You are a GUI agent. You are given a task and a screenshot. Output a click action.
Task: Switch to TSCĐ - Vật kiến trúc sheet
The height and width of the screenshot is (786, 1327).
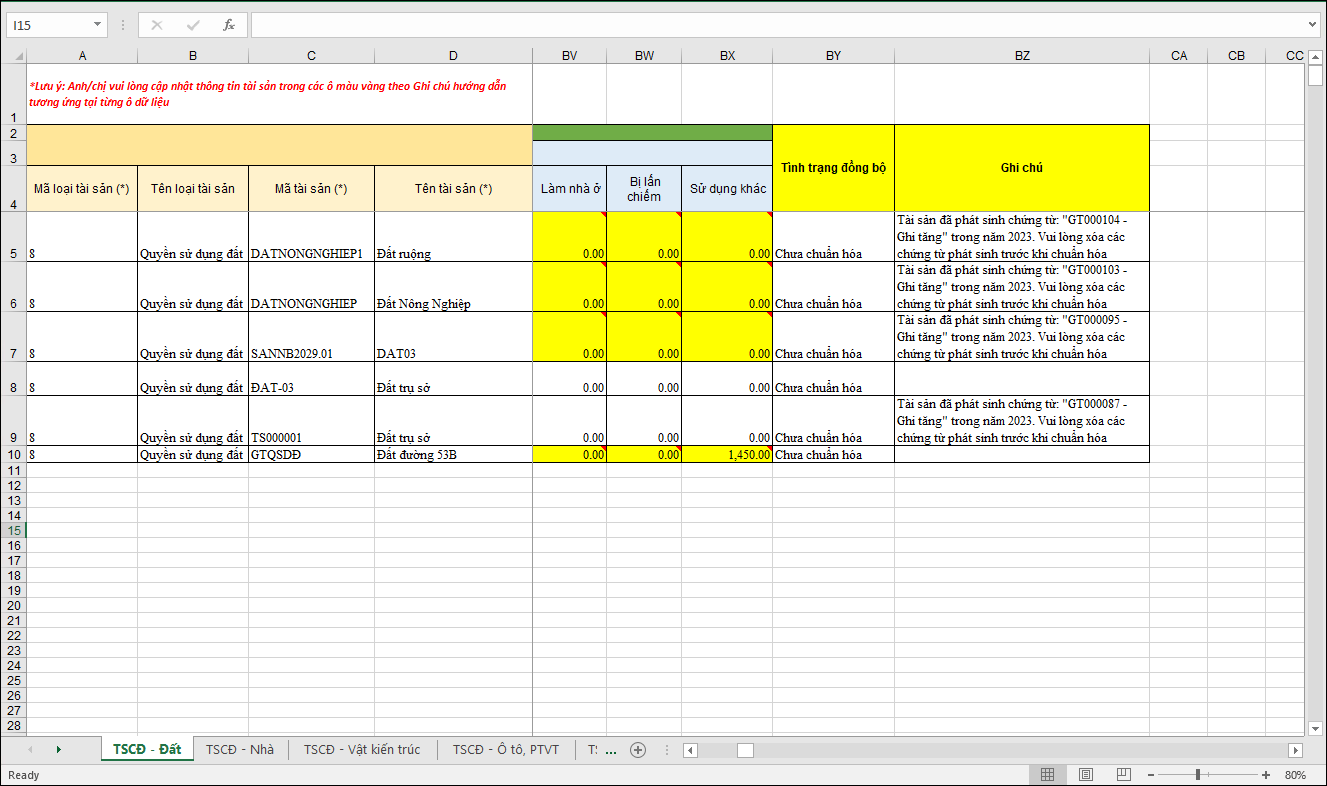tap(362, 750)
